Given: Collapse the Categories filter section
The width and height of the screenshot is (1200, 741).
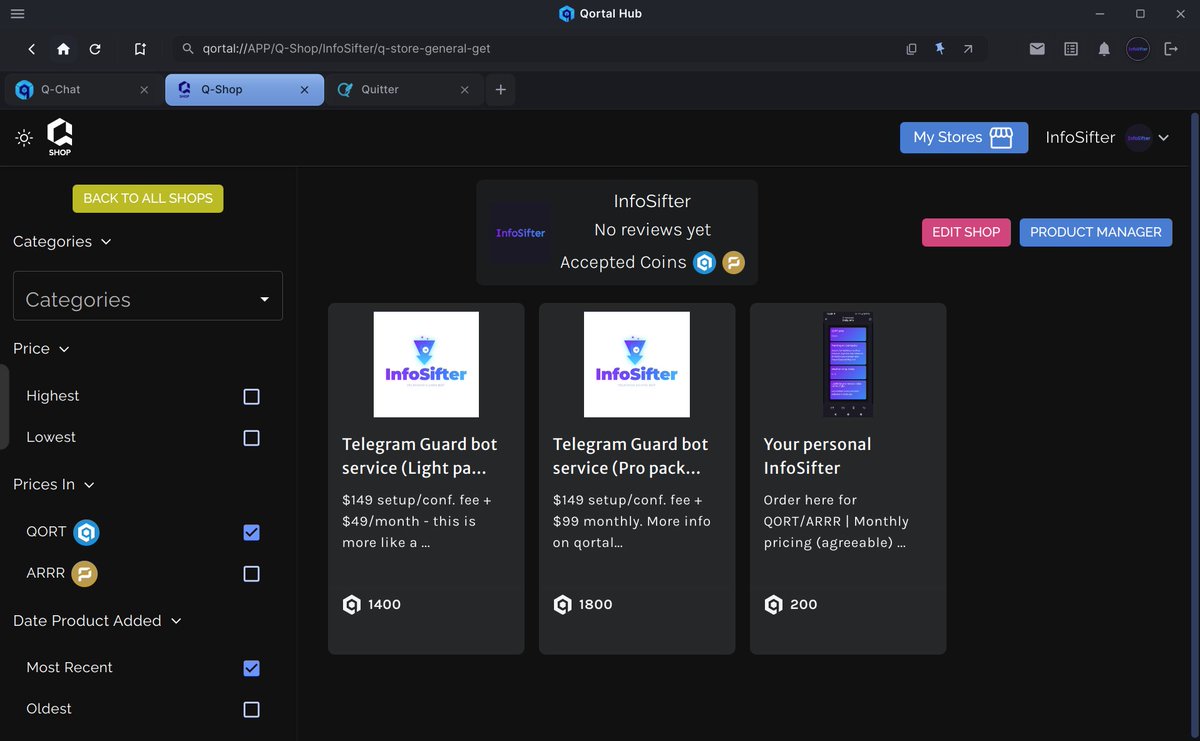Looking at the screenshot, I should pos(62,242).
